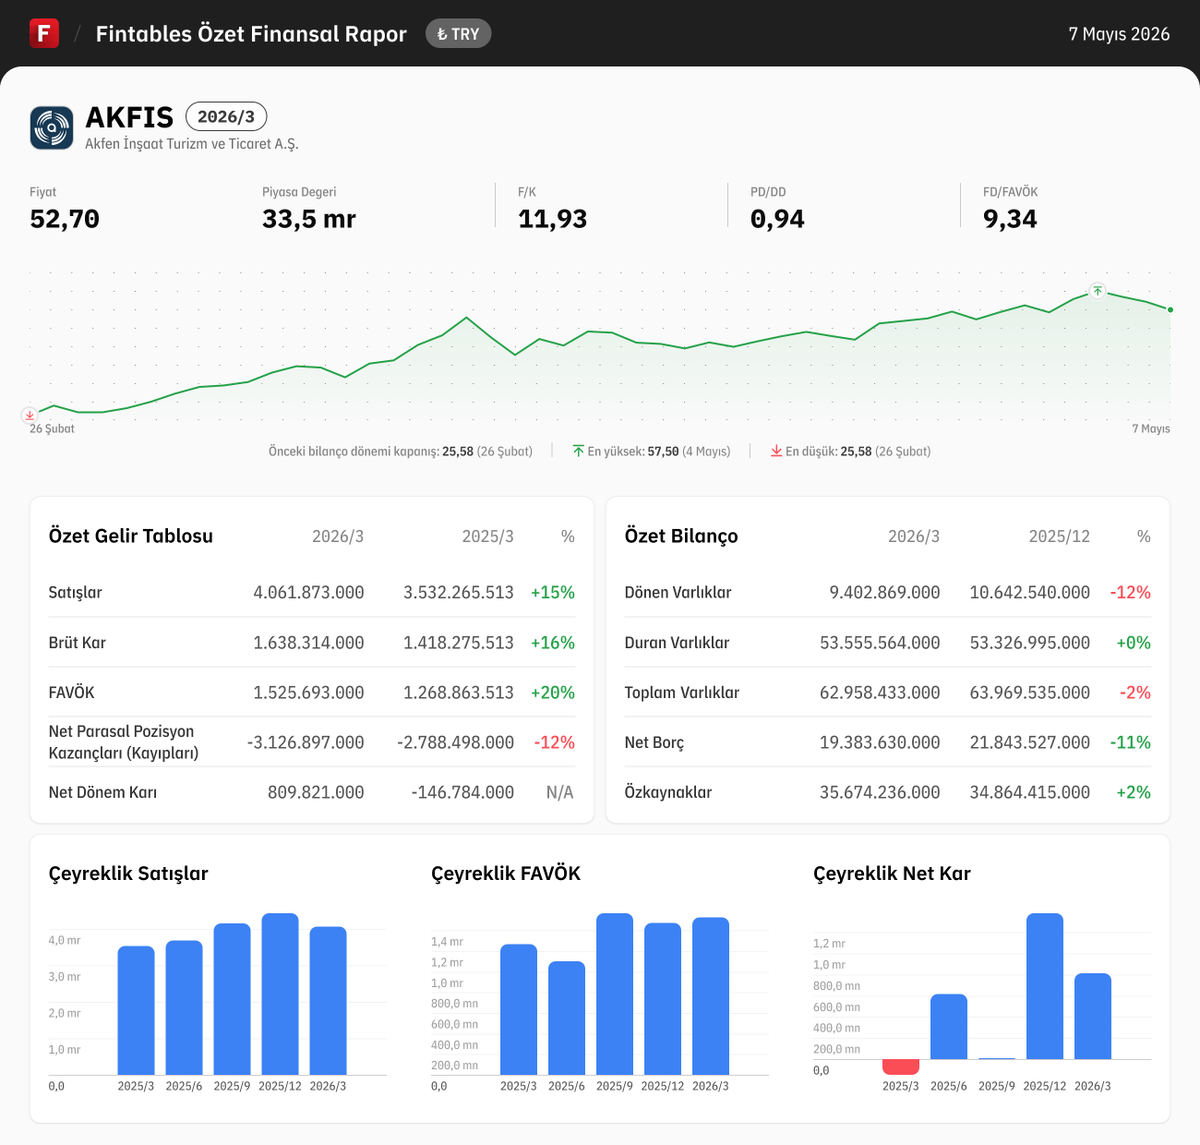The height and width of the screenshot is (1145, 1200).
Task: Click the PD/DD value 0,94
Action: 777,219
